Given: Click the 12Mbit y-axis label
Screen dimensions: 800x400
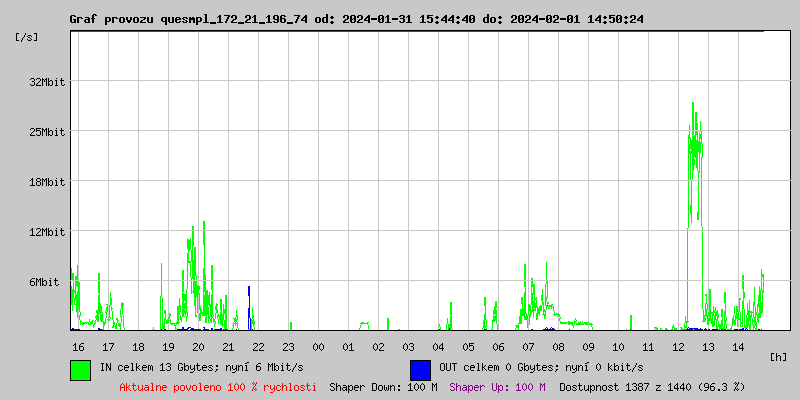Looking at the screenshot, I should click(x=46, y=232).
